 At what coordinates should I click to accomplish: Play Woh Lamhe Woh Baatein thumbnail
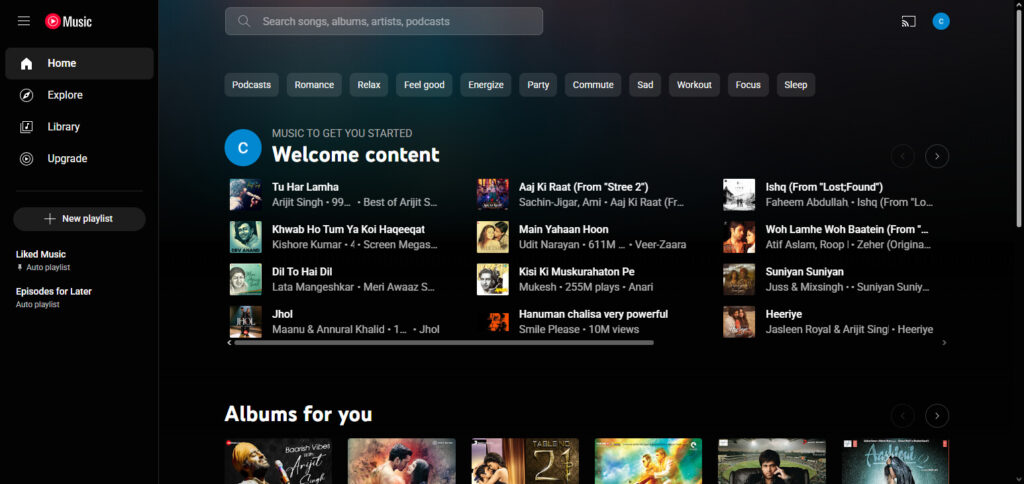[x=739, y=237]
